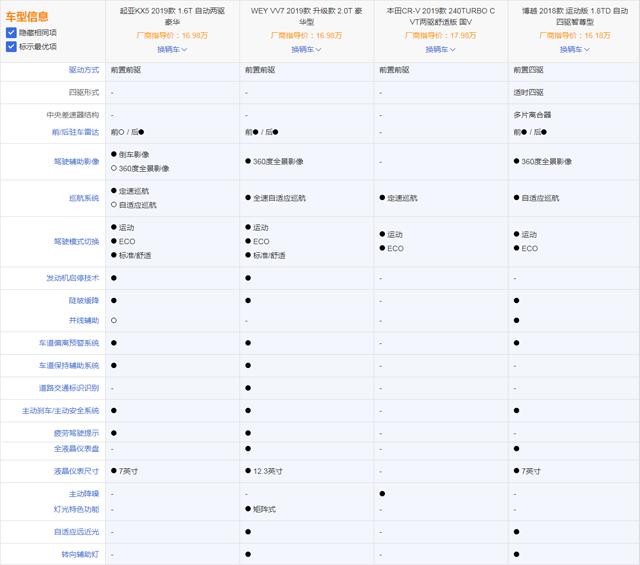Open the 发动机启停技术 row label link

click(x=73, y=278)
